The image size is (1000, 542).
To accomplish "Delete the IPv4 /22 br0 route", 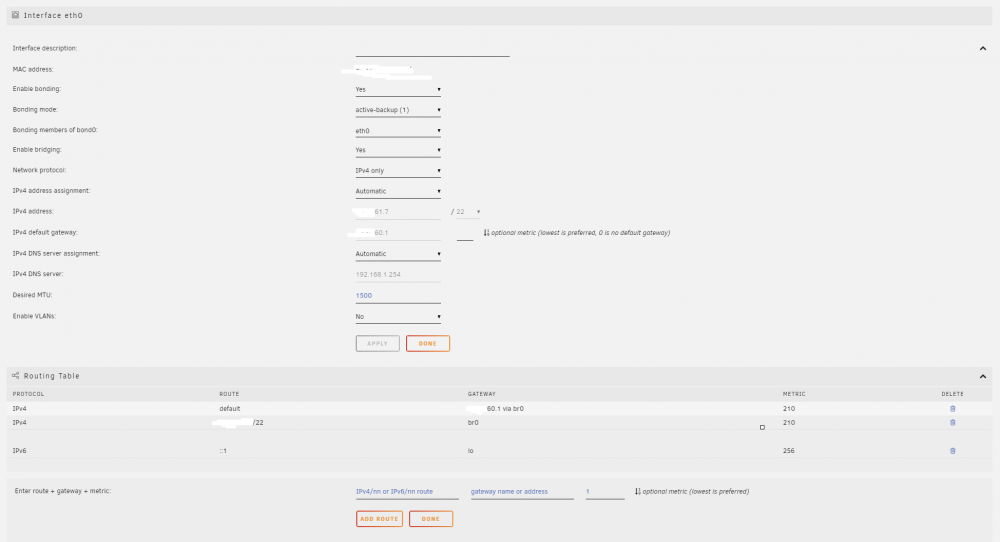I will (952, 423).
